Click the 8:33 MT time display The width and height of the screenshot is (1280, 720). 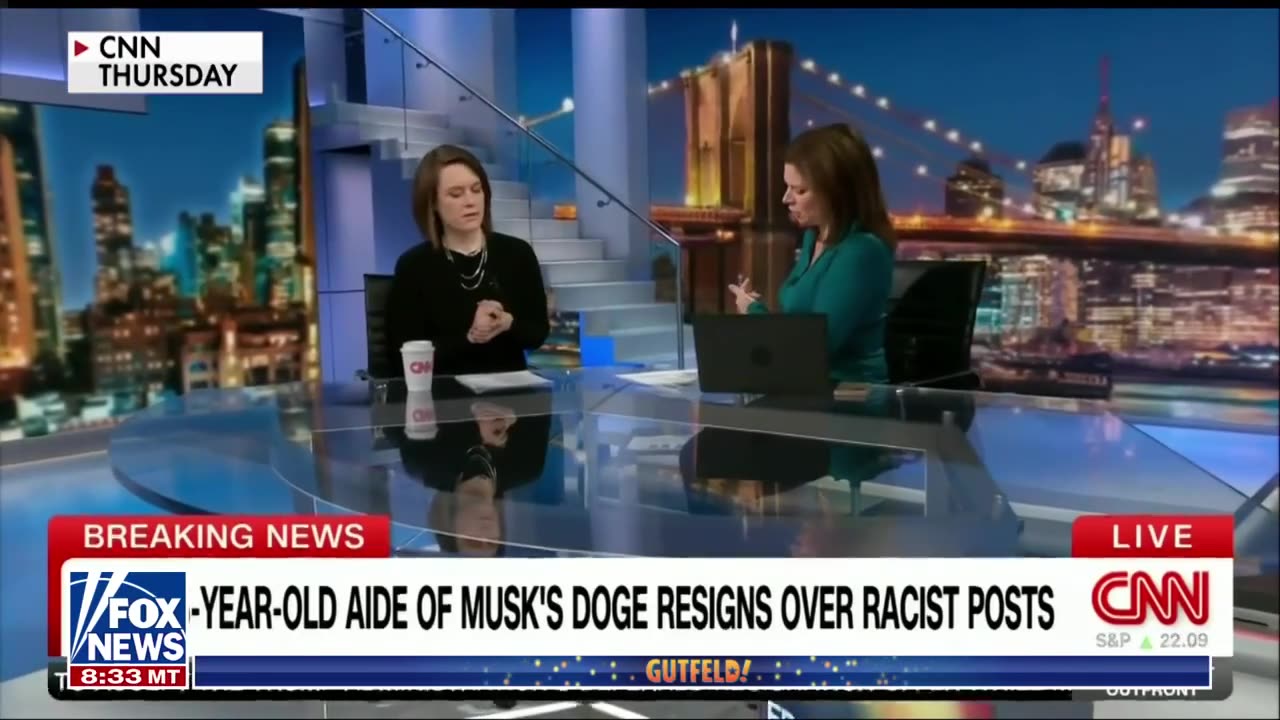(x=127, y=677)
